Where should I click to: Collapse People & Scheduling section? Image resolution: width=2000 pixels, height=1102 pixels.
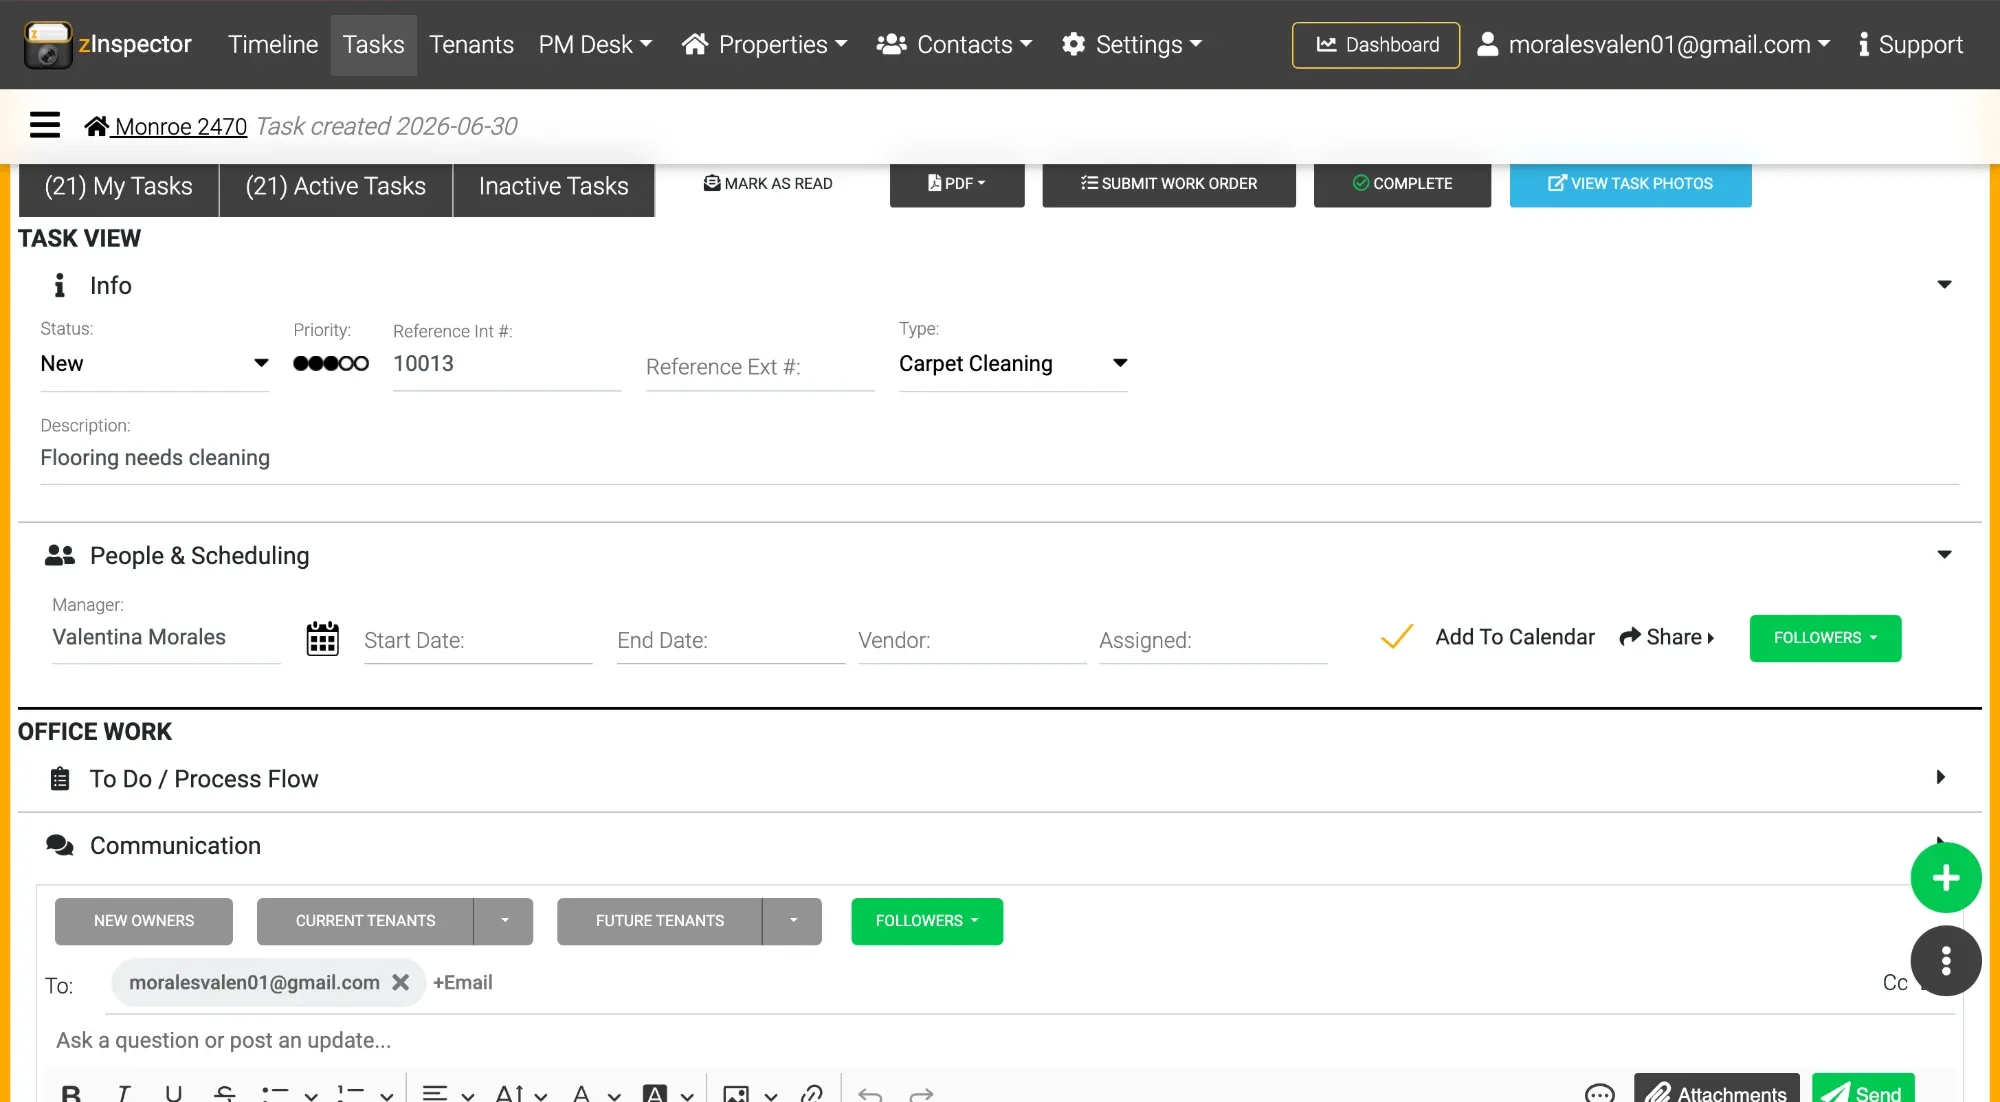coord(1944,555)
